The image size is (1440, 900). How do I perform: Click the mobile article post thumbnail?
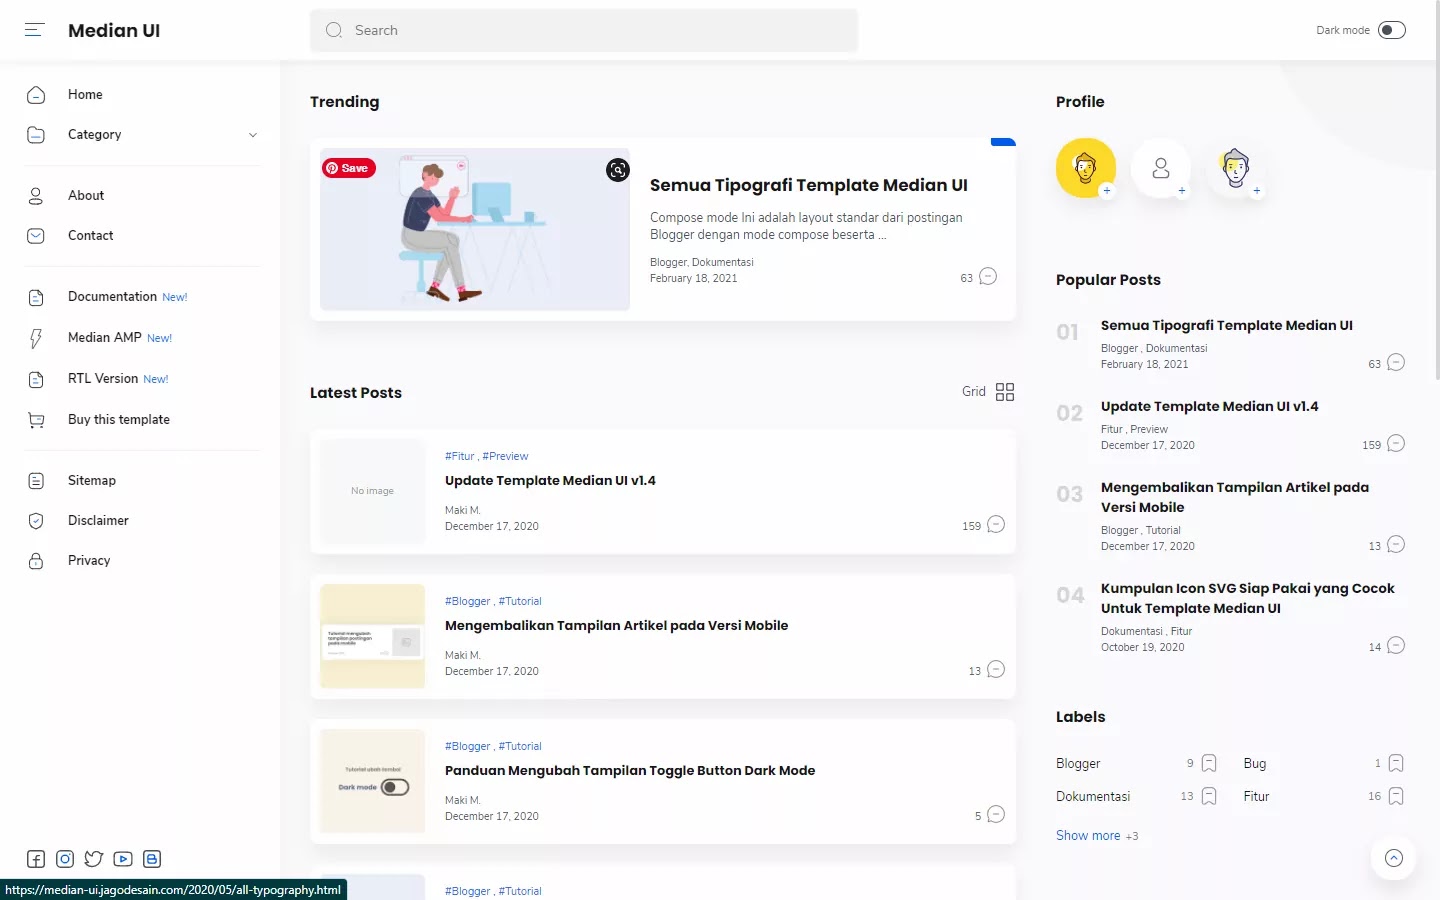point(373,636)
